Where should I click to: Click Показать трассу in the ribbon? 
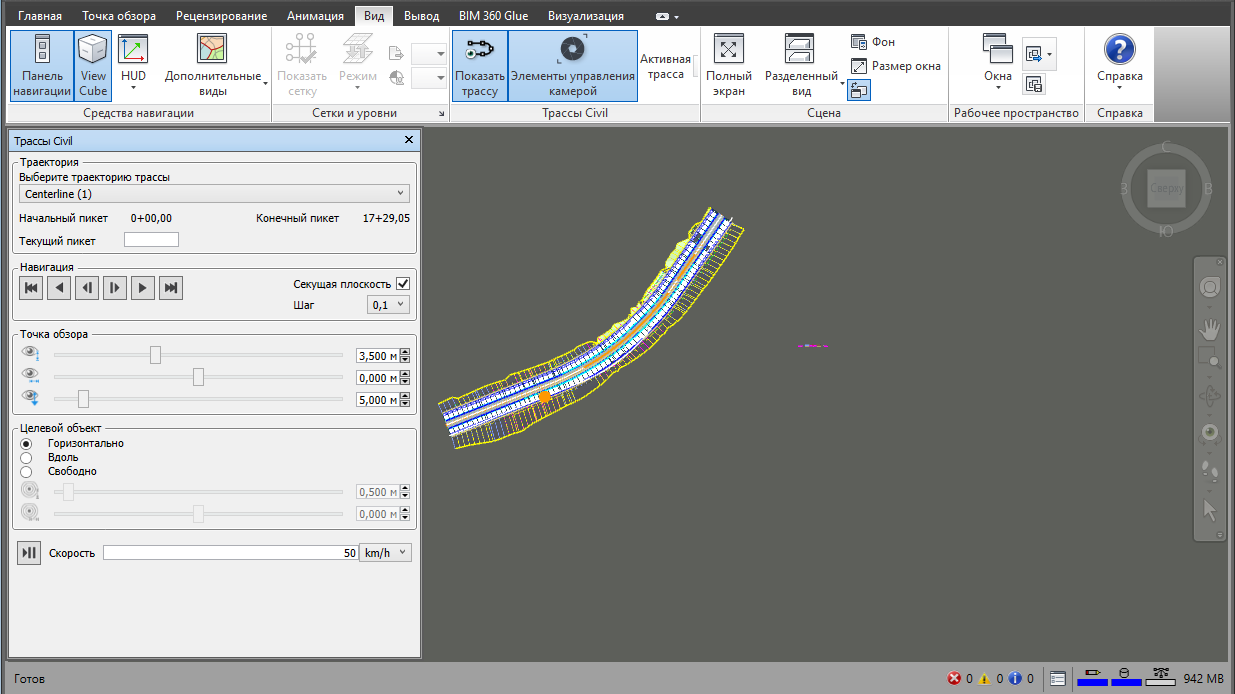click(480, 66)
